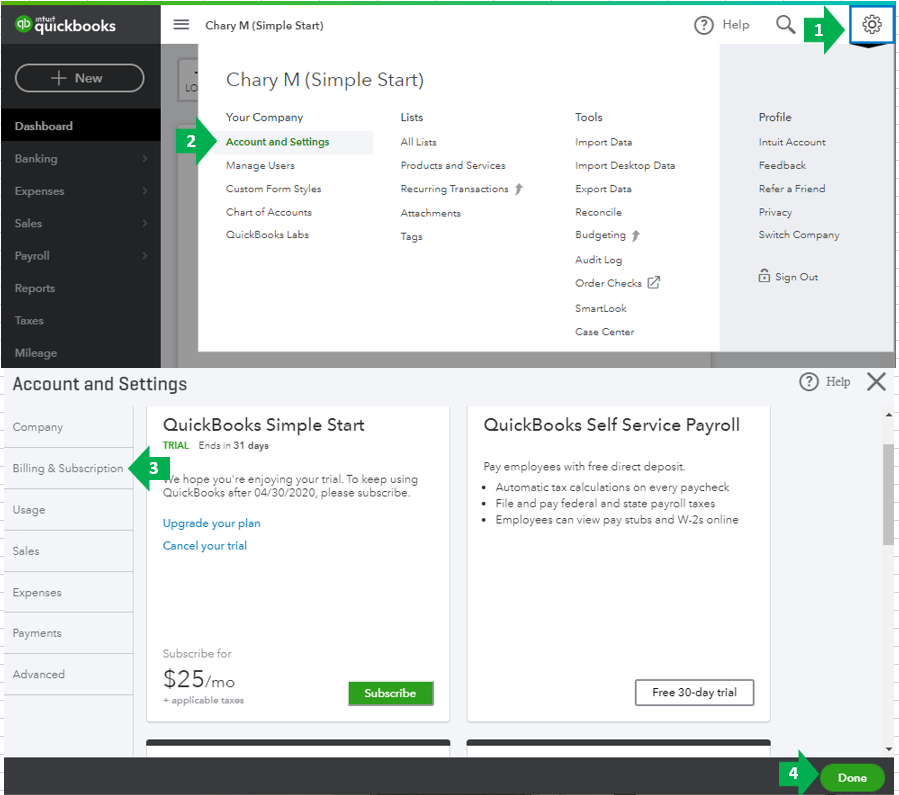Screen dimensions: 899x795
Task: Expand the Payroll submenu chevron
Action: (144, 256)
